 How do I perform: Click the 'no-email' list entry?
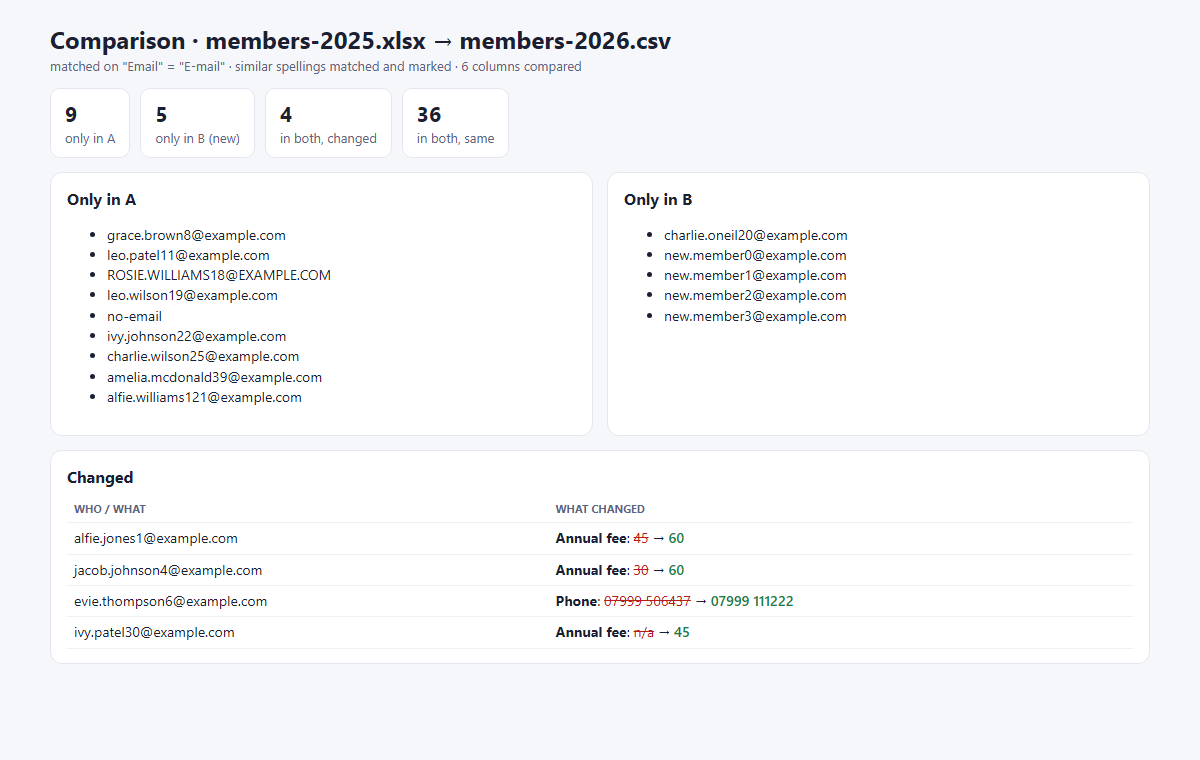click(134, 316)
